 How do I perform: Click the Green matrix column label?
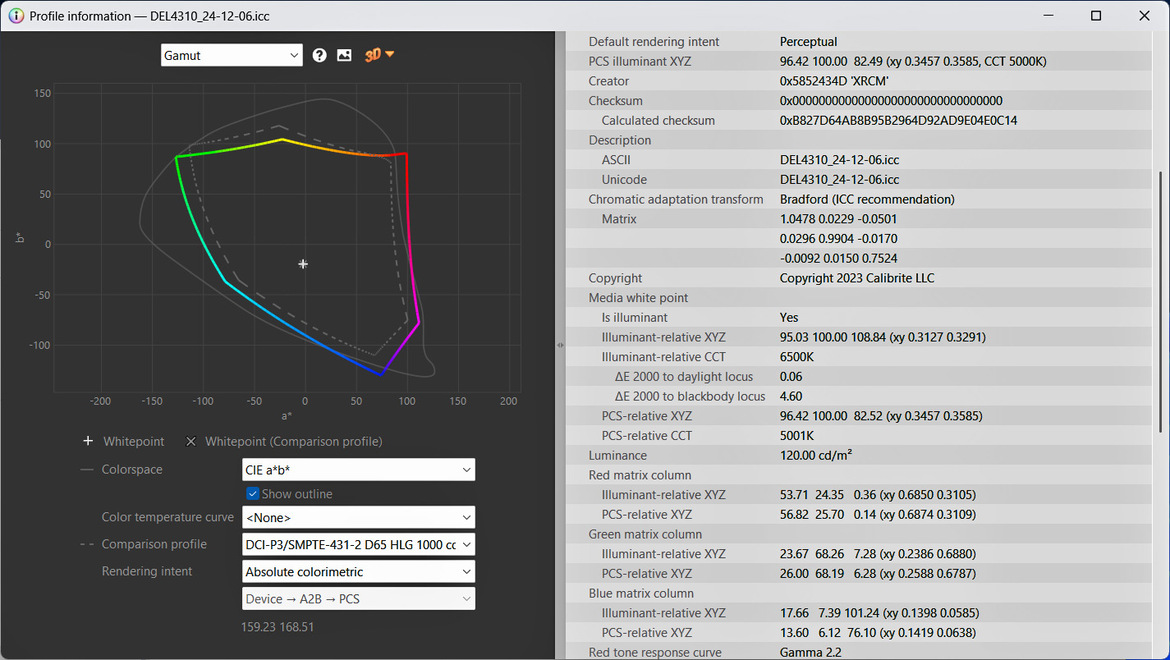click(x=645, y=535)
